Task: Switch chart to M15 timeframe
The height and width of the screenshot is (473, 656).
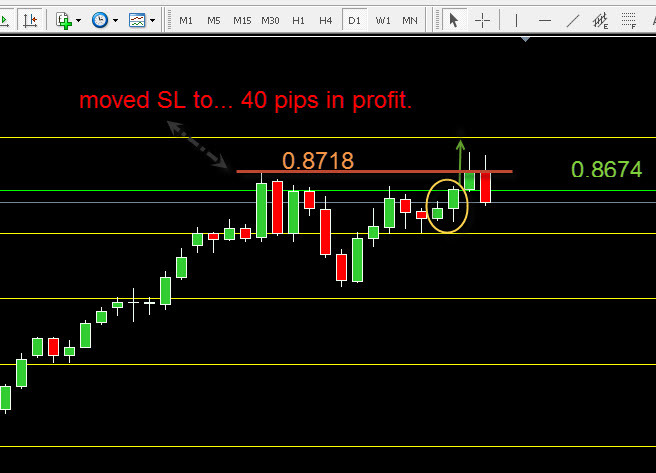Action: click(242, 20)
